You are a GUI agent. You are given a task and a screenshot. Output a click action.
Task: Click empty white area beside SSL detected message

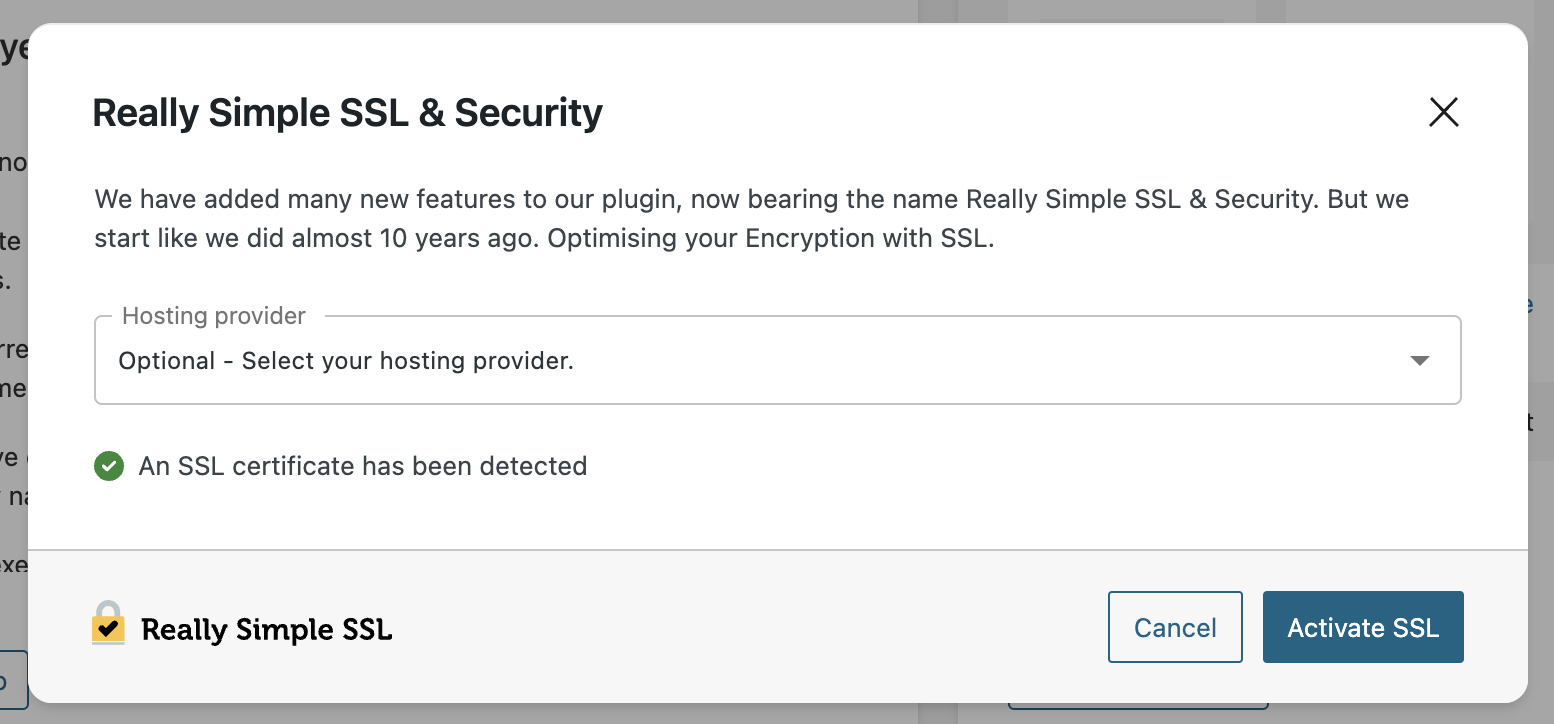(1000, 466)
